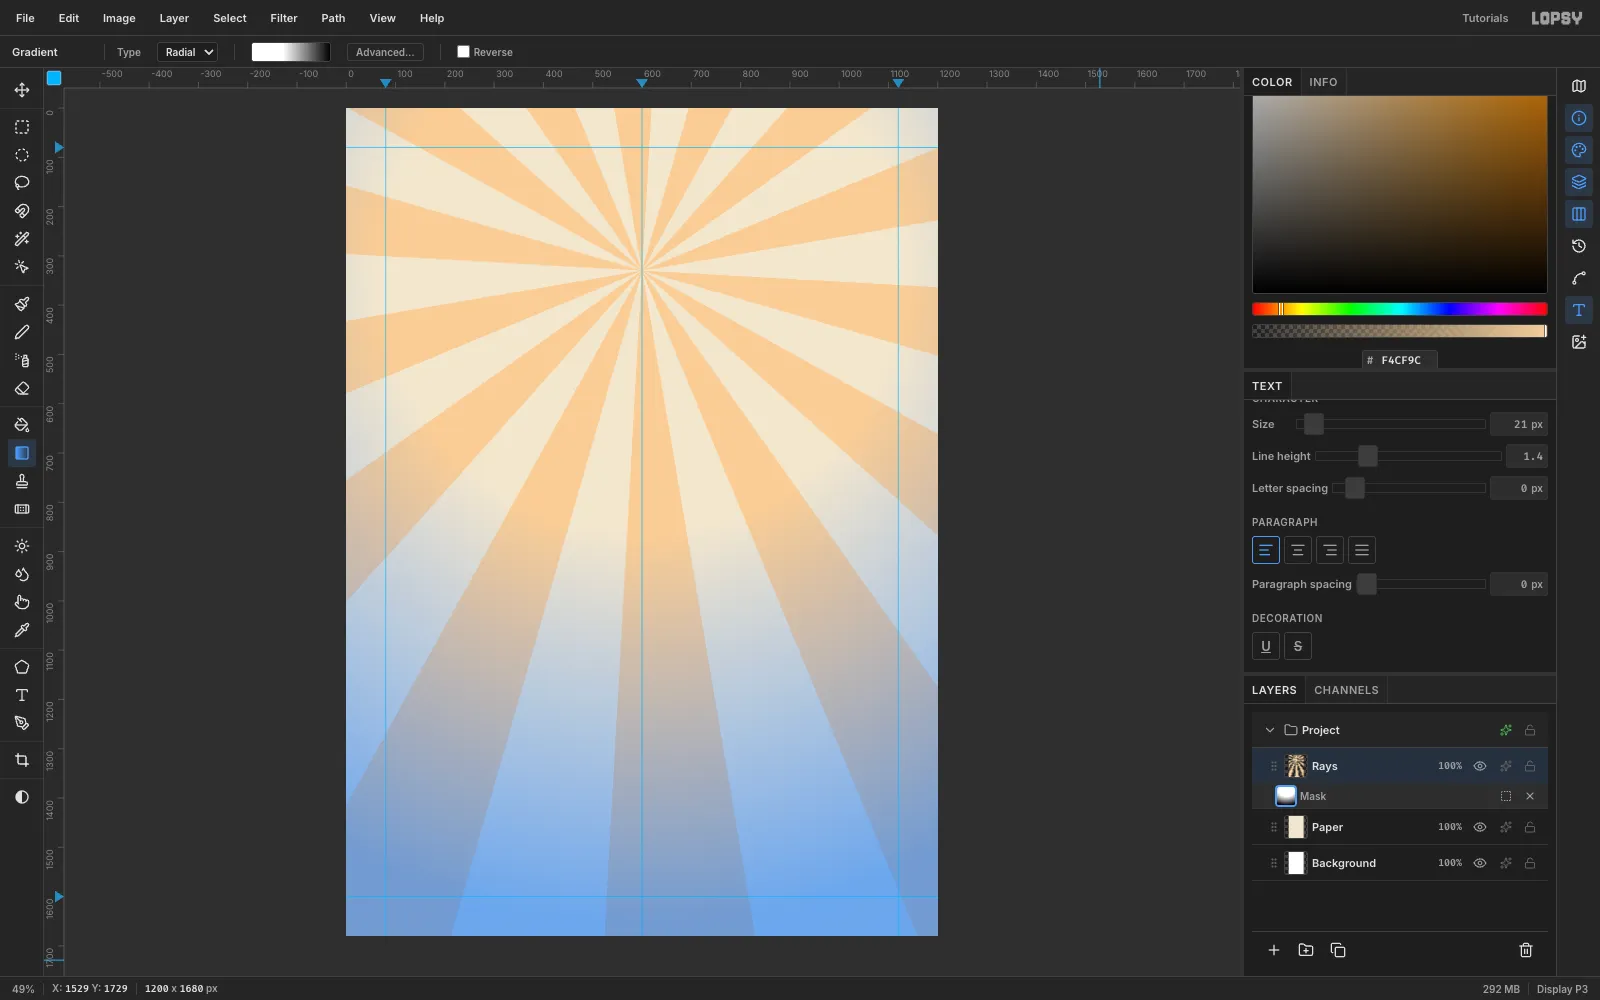The height and width of the screenshot is (1000, 1600).
Task: Remove the Rays layer mask
Action: tap(1530, 796)
